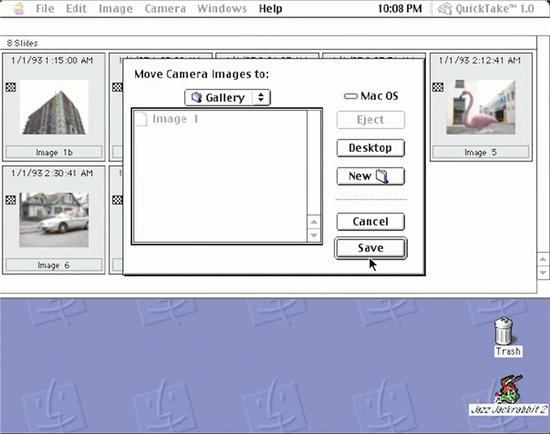Click the Desktop button
The image size is (550, 434).
(370, 148)
